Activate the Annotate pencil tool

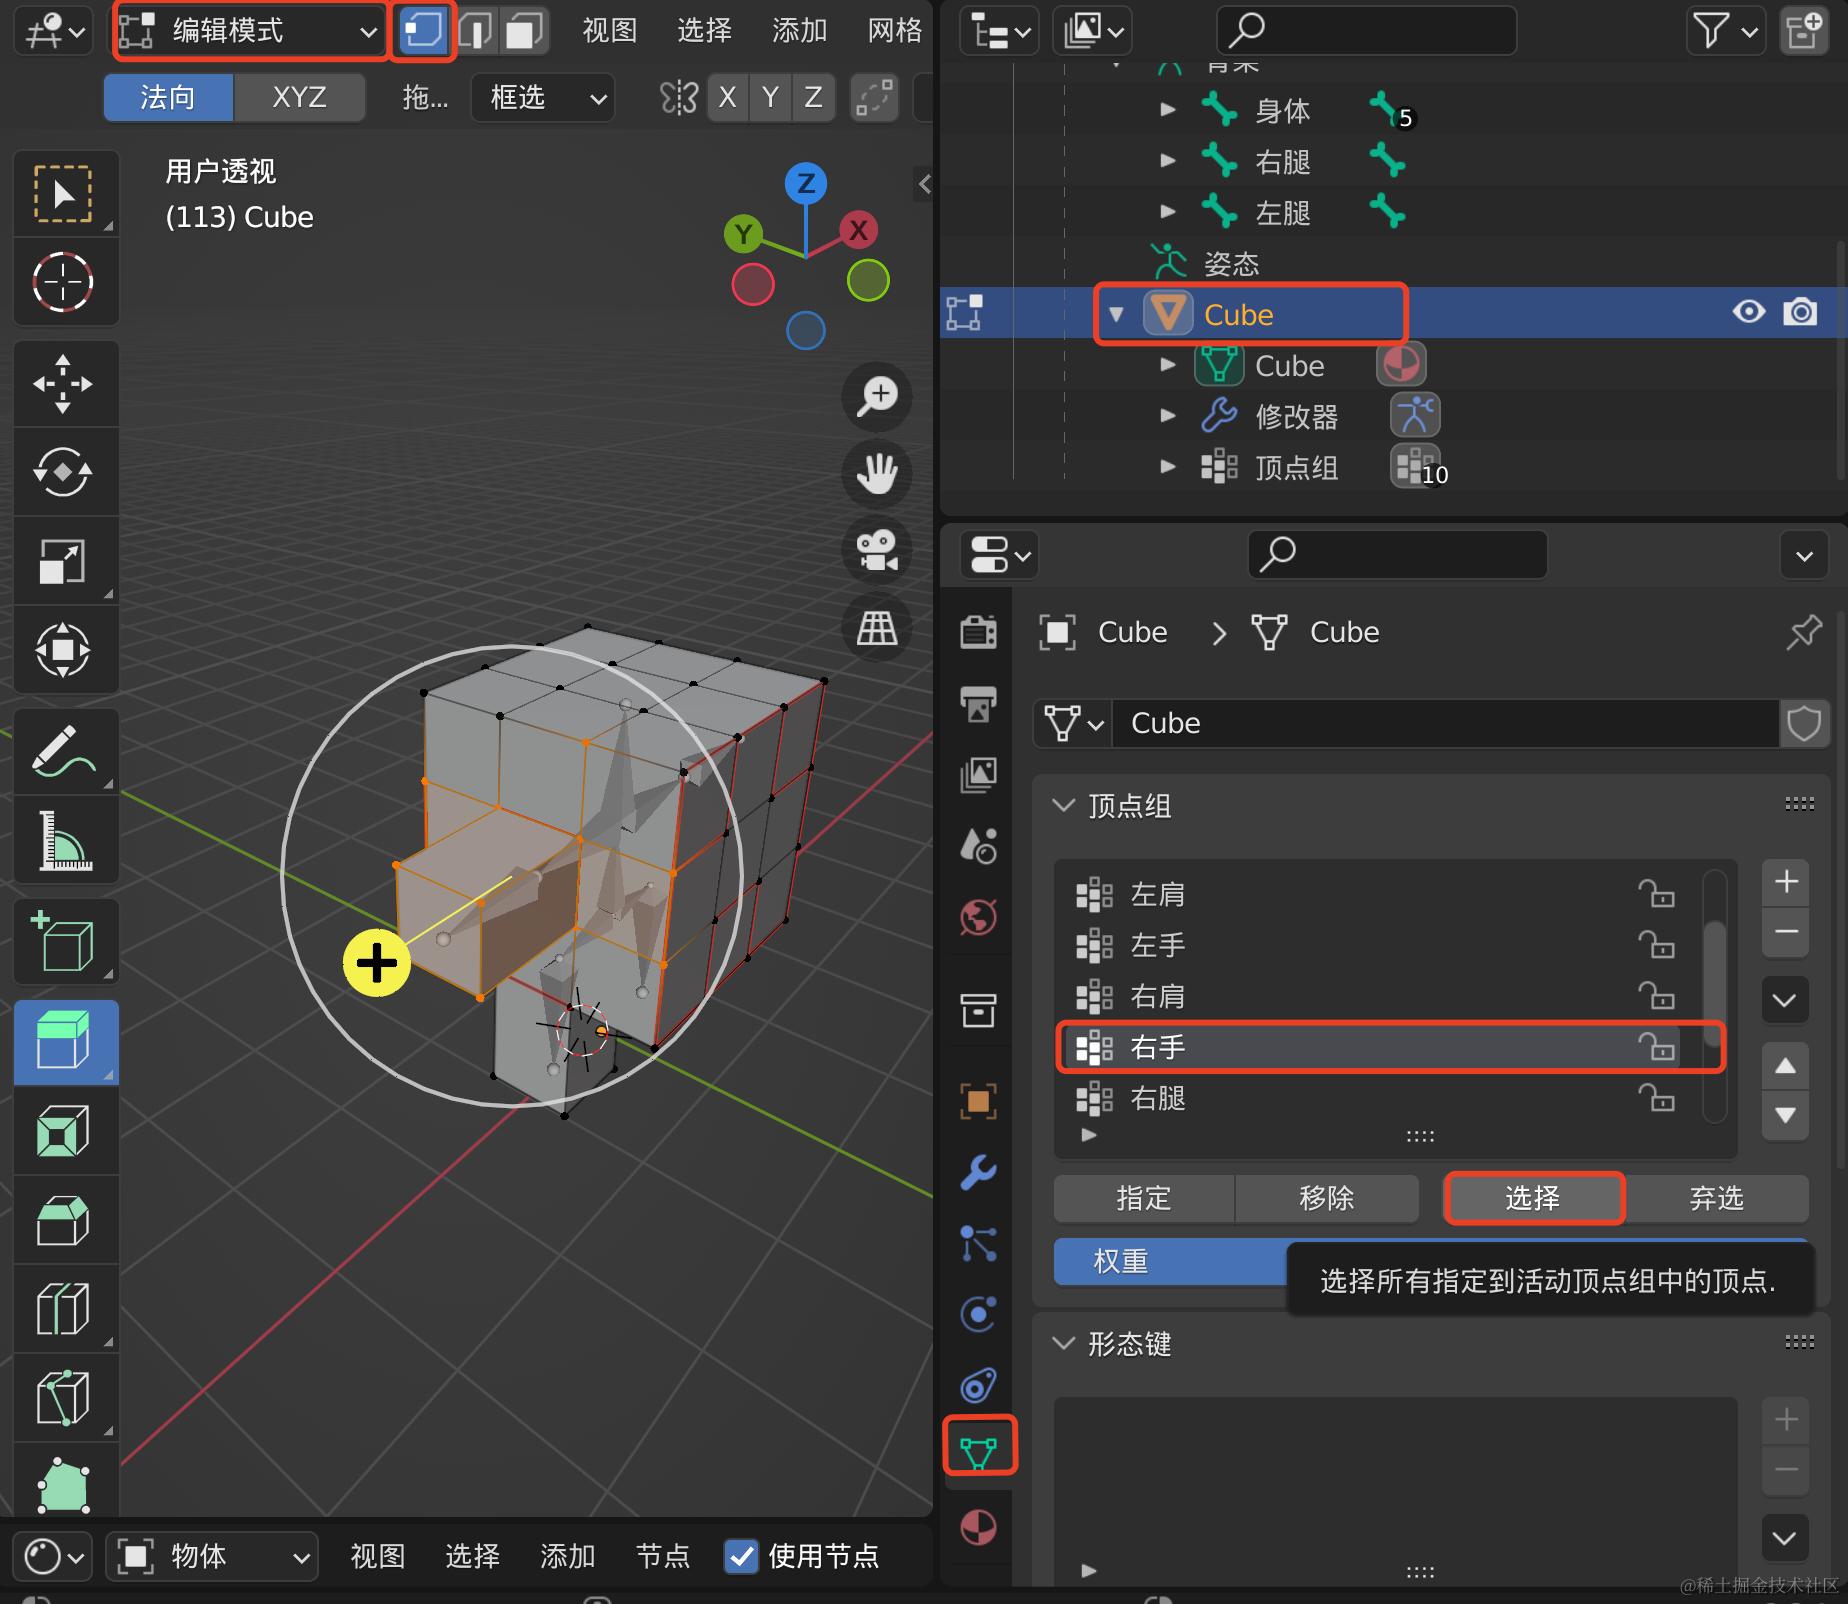(63, 751)
